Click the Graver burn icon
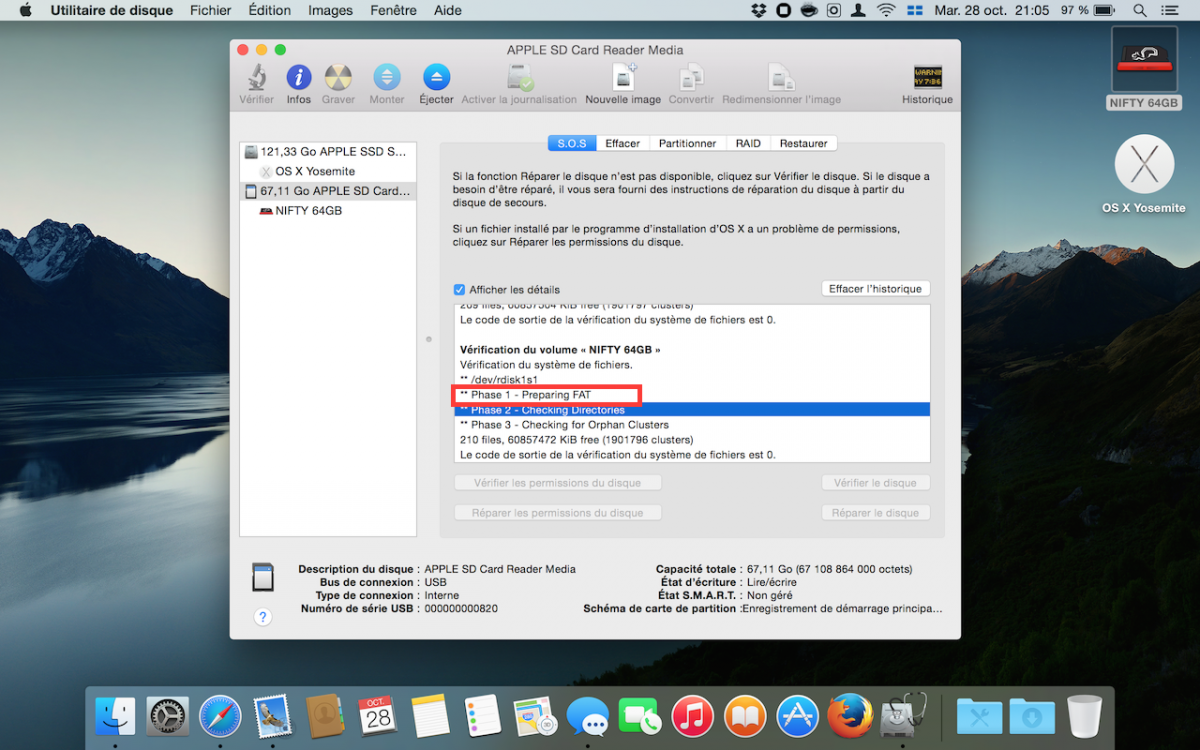 click(338, 78)
